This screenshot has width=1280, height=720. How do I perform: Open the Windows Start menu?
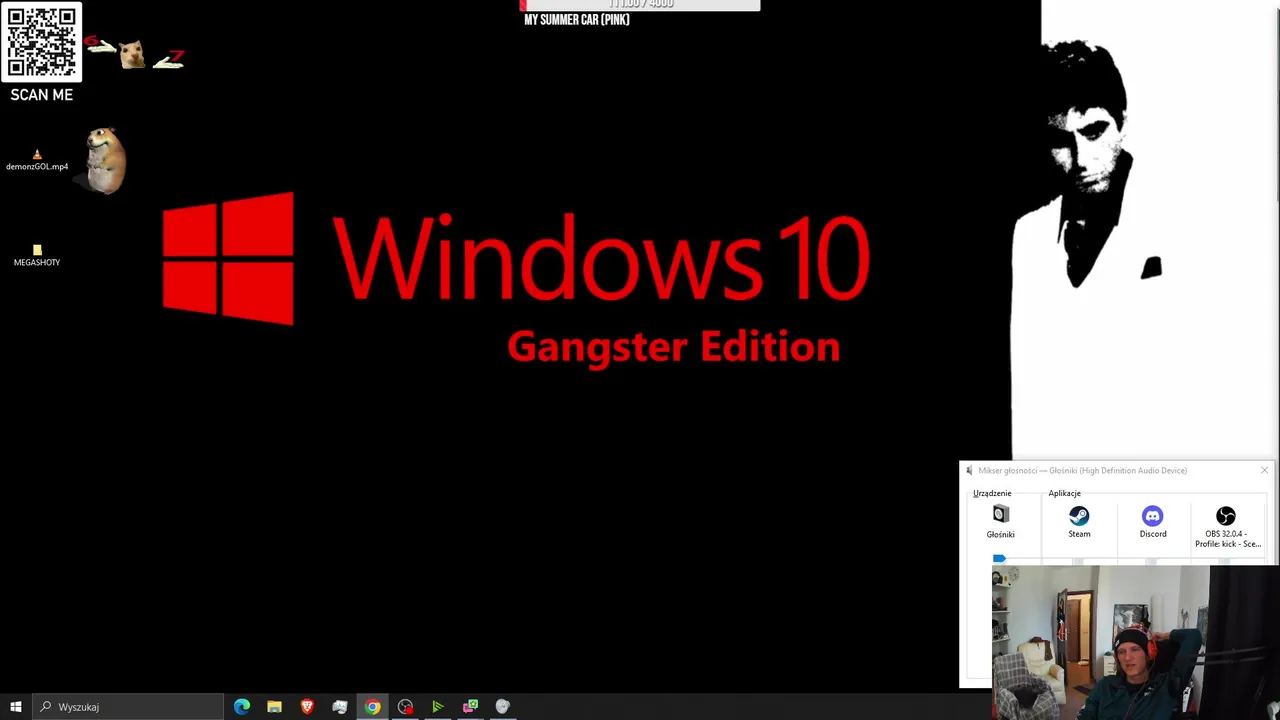point(15,707)
